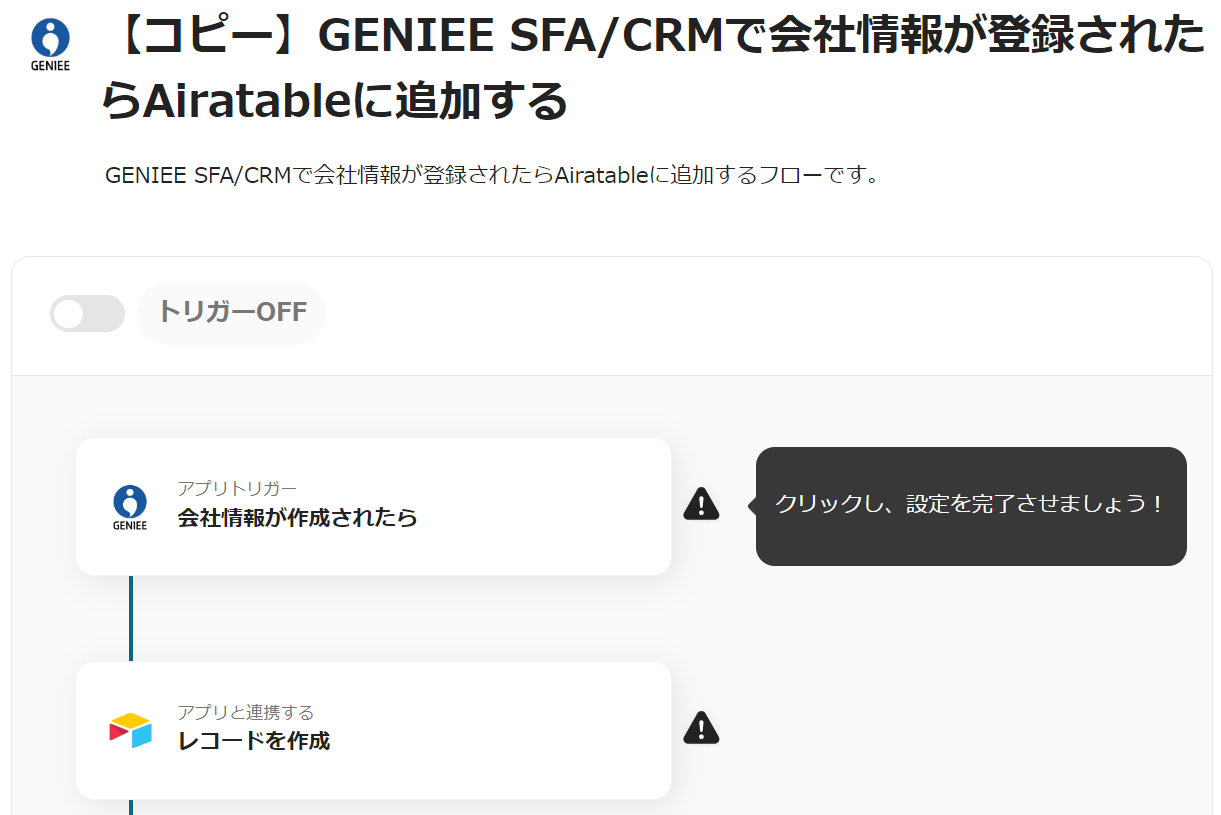Click the クリックし、設定を完了させましょう tooltip
This screenshot has height=815, width=1221.
point(970,505)
